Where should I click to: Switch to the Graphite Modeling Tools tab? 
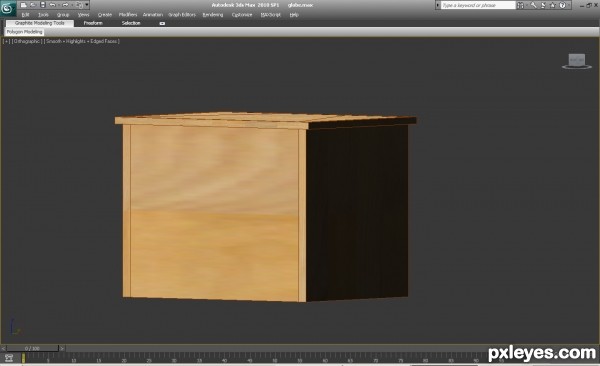coord(40,23)
